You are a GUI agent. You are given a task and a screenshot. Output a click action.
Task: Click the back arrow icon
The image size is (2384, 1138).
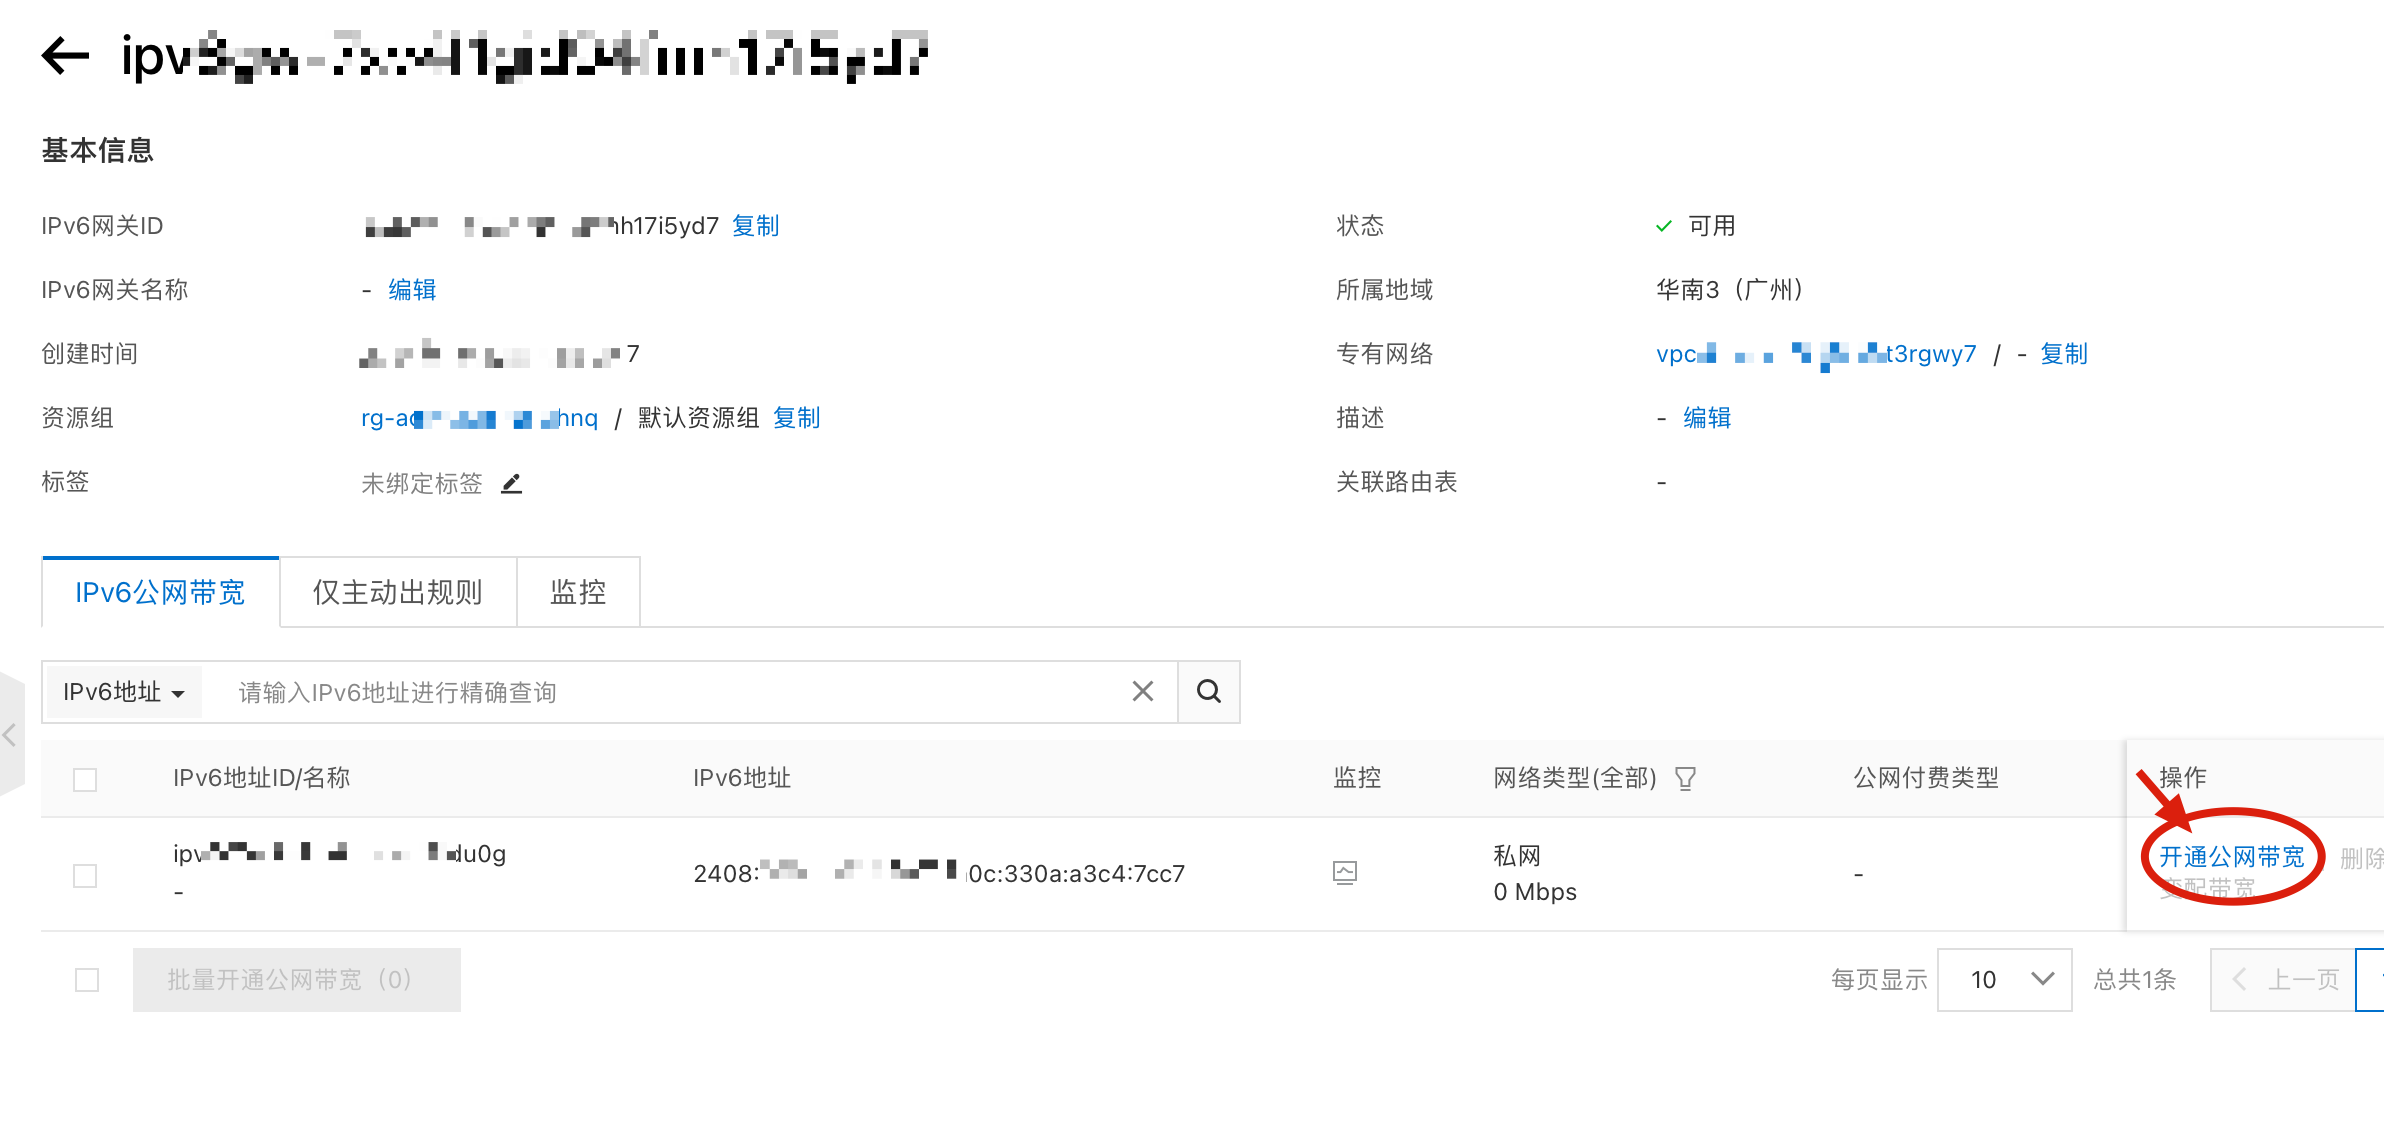pos(66,56)
